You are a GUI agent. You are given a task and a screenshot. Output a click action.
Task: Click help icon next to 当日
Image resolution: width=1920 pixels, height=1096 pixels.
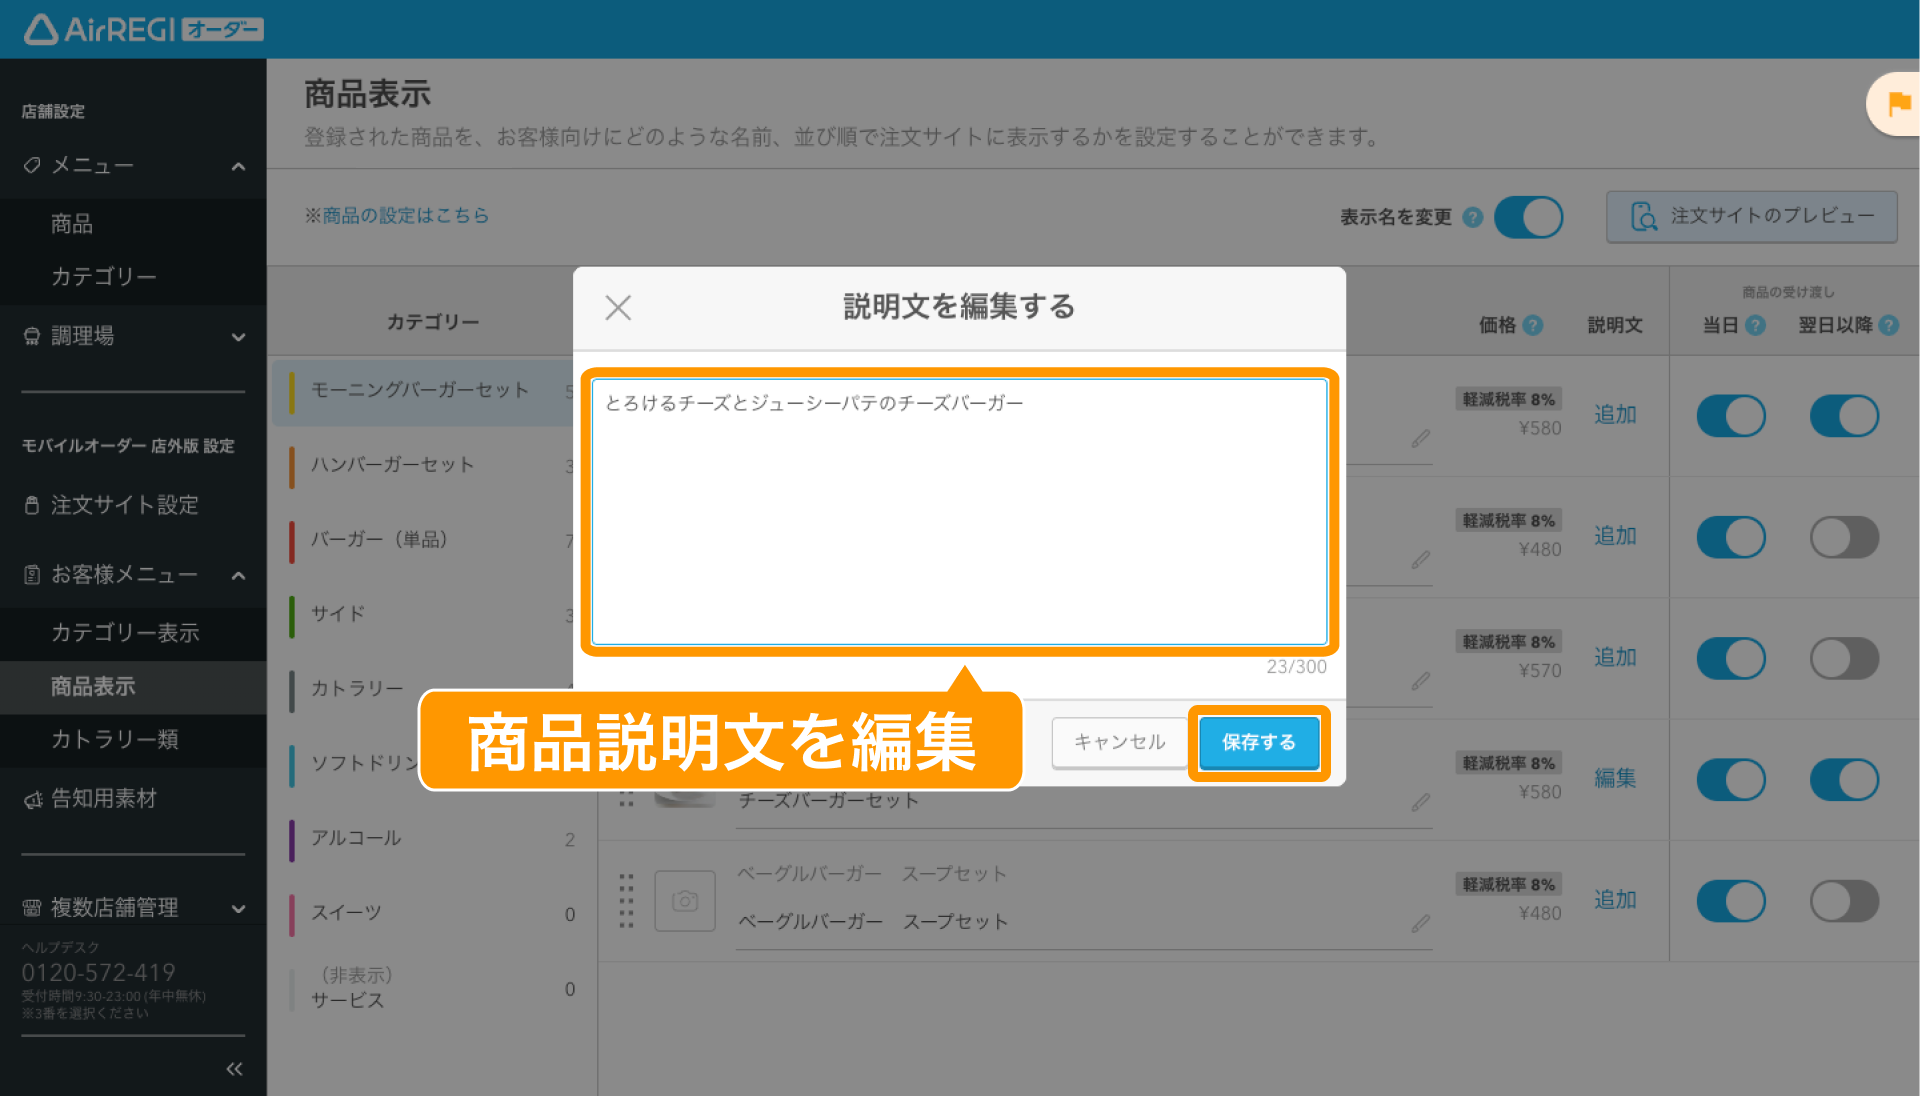coord(1755,325)
